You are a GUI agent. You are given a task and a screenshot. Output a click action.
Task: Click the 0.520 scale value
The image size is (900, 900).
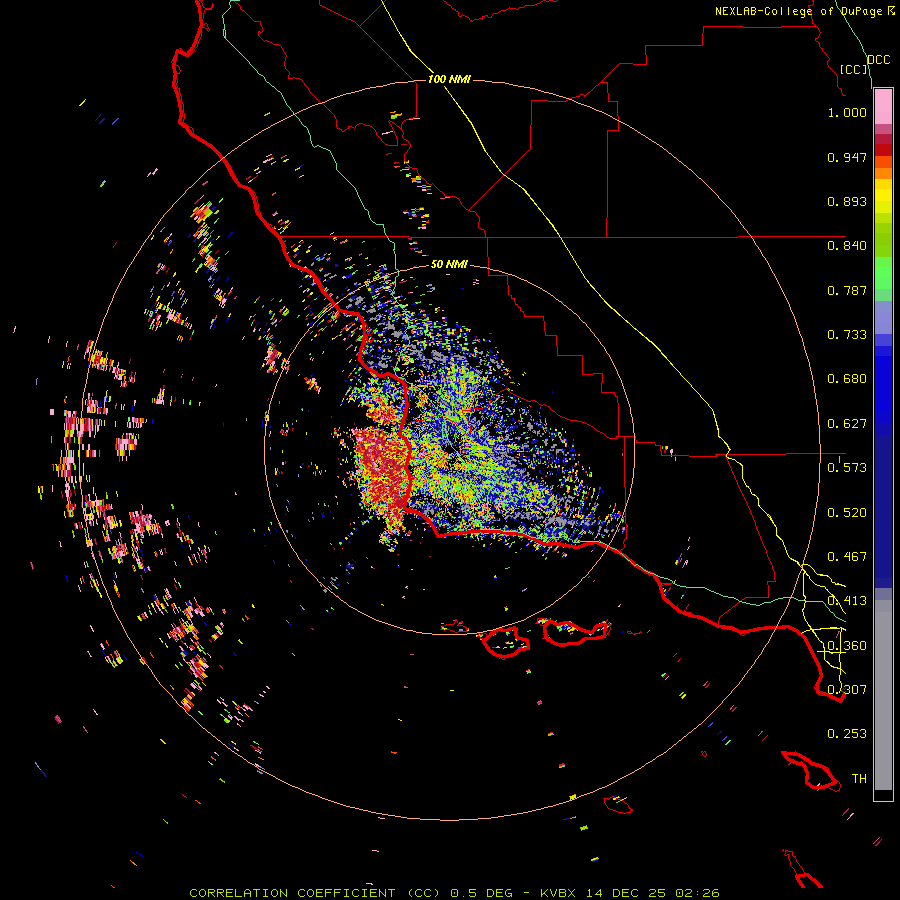tap(847, 513)
